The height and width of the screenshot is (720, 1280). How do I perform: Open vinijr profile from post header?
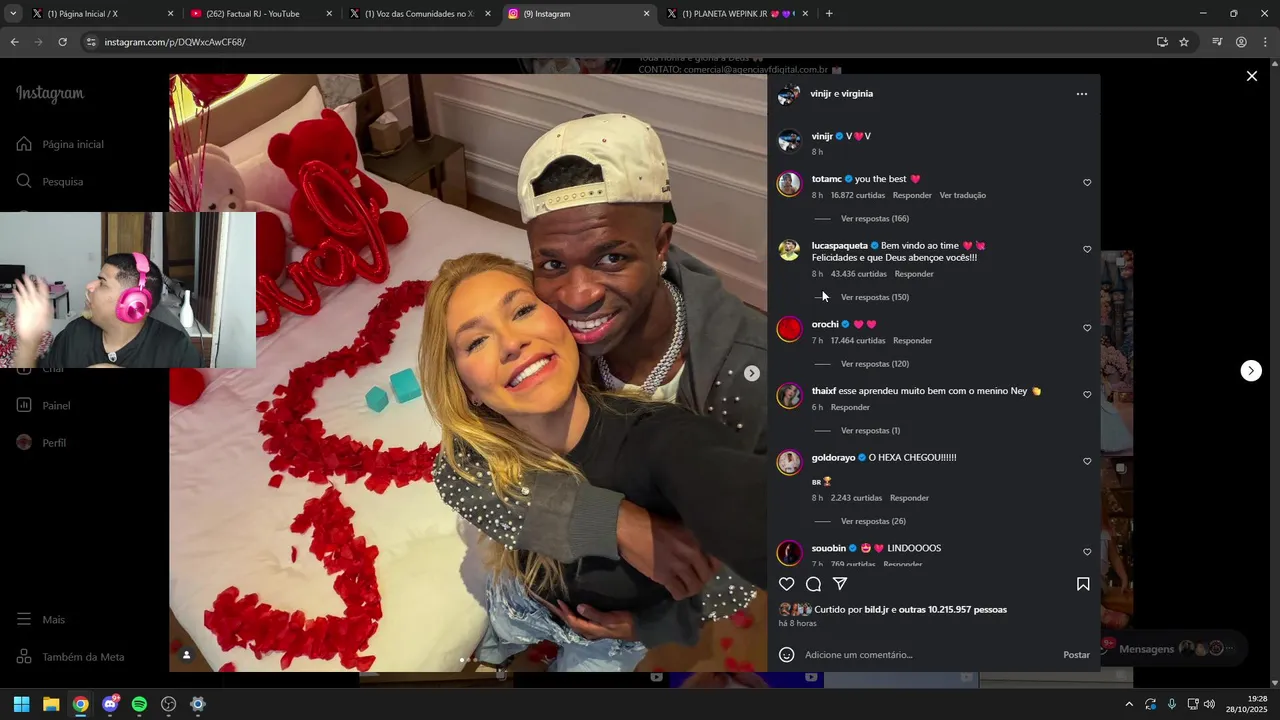click(820, 94)
